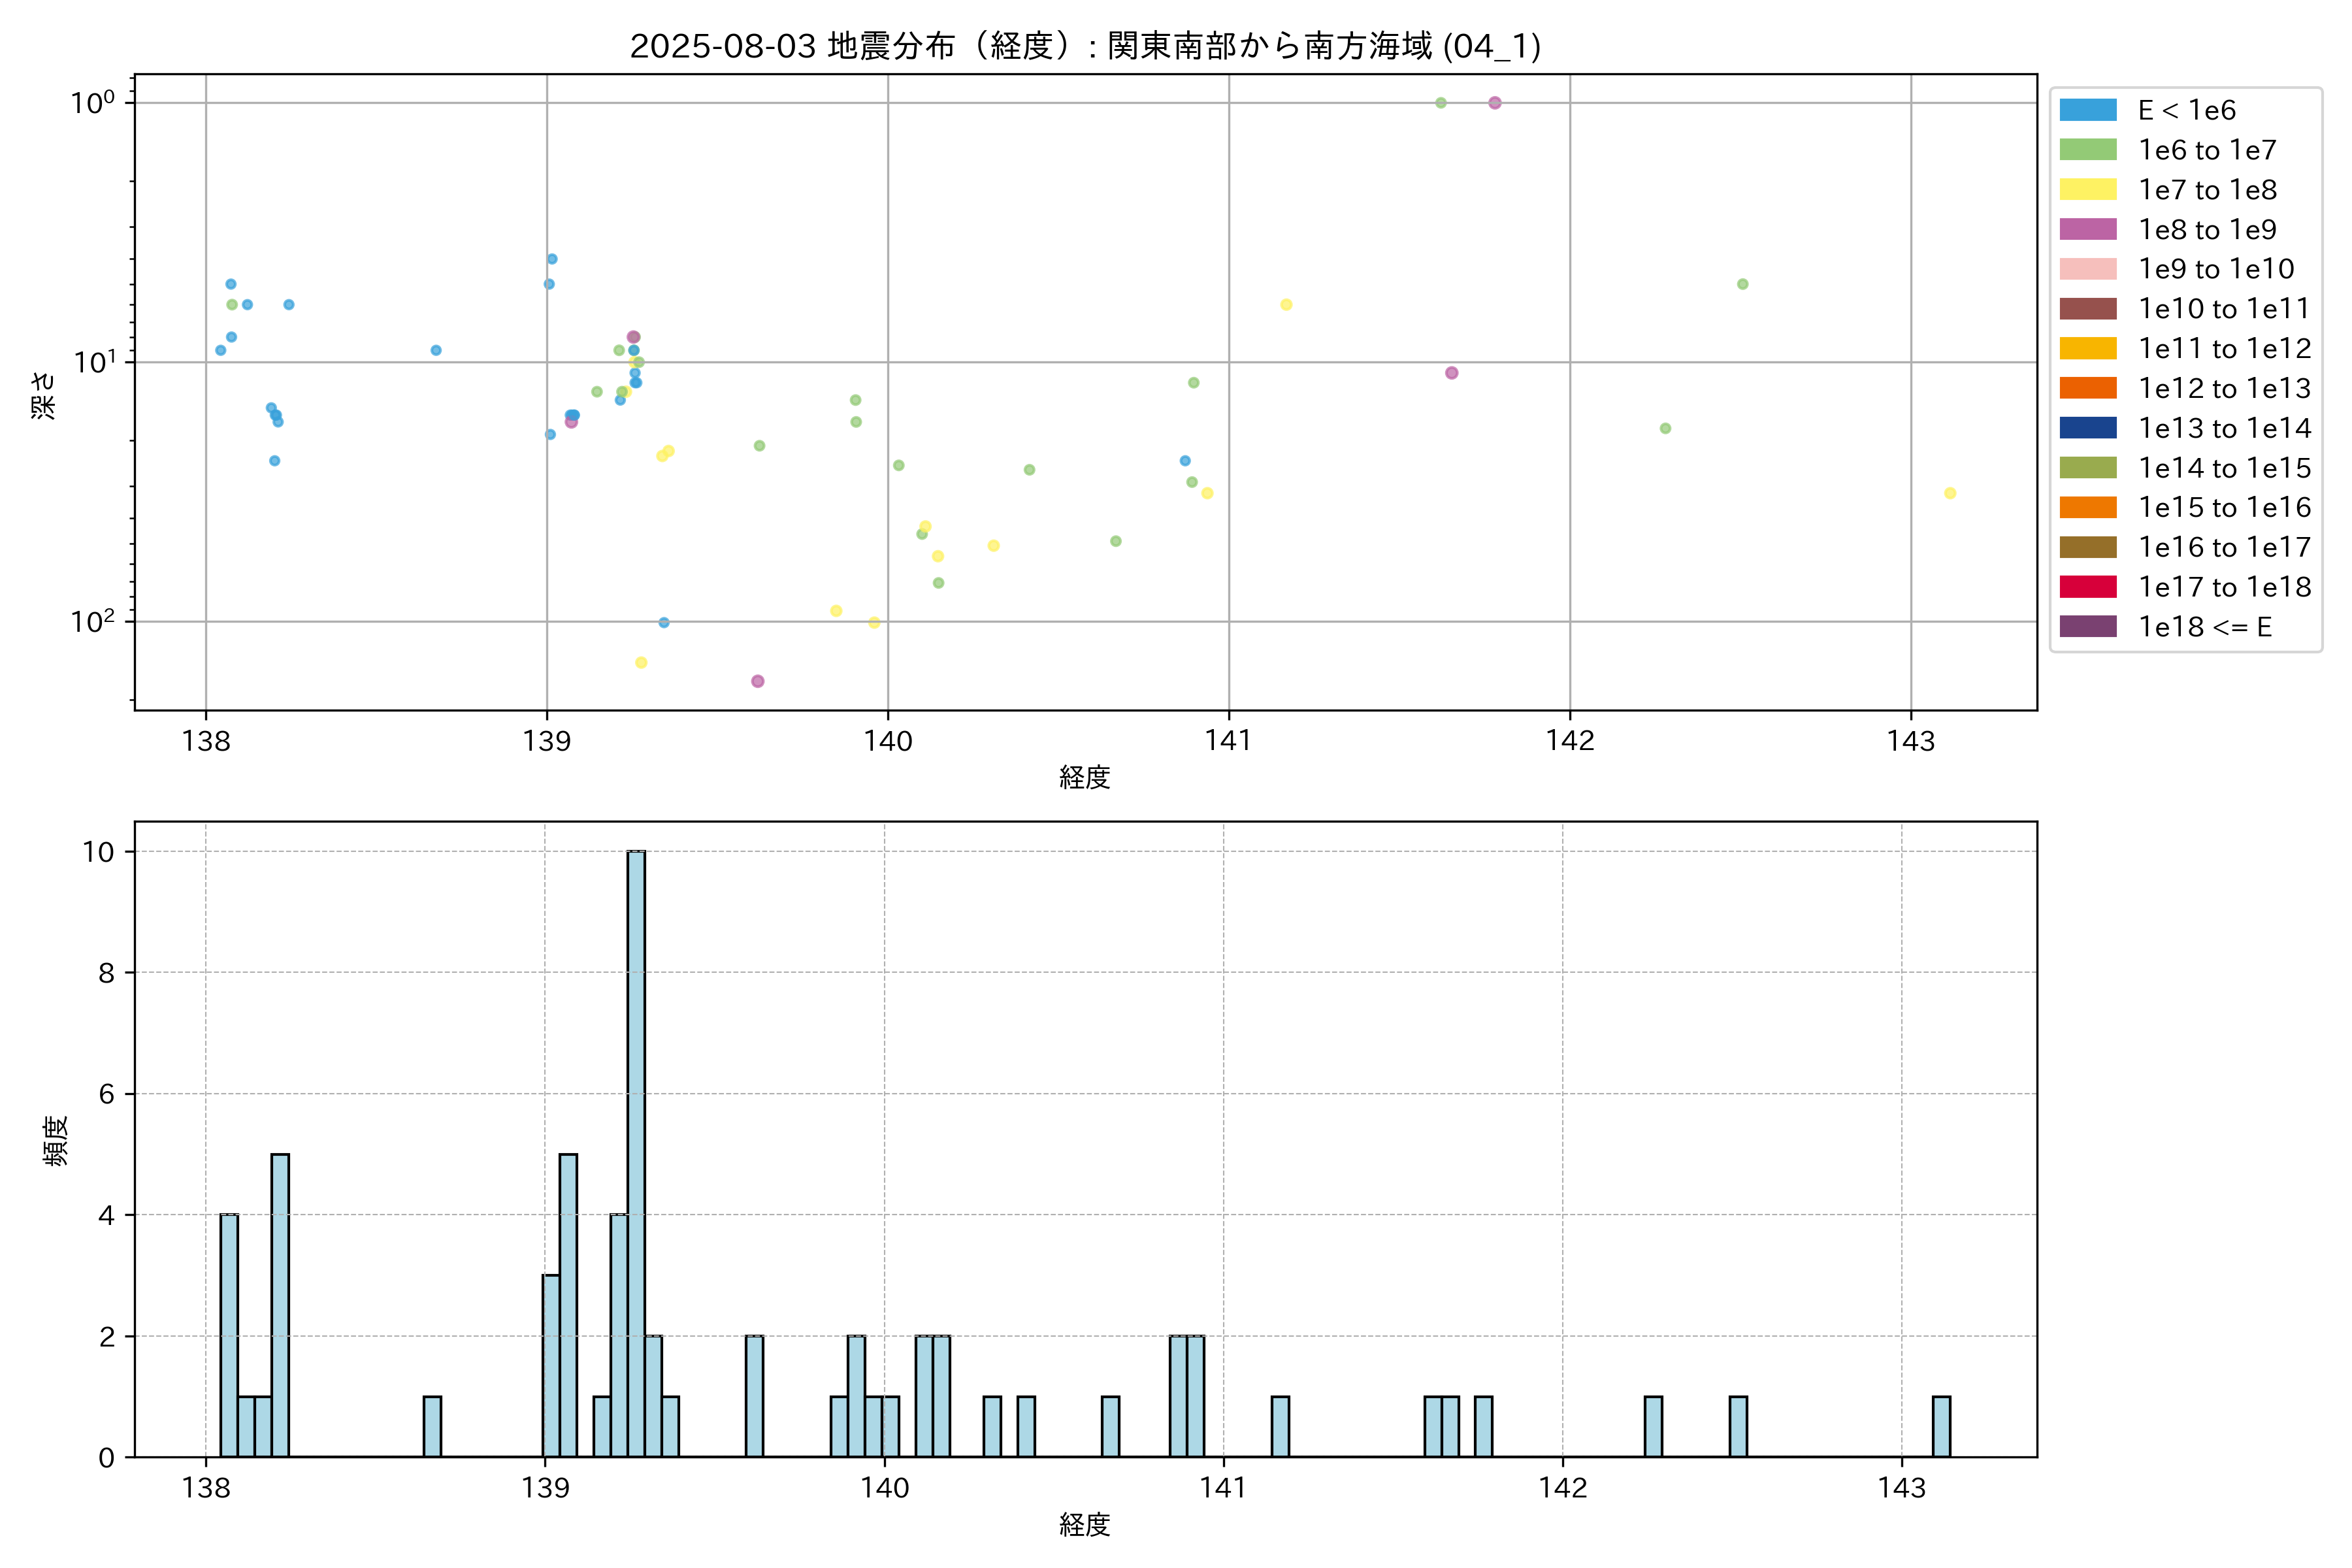
Task: Click the tallest histogram bar reaching 10
Action: click(x=636, y=1150)
